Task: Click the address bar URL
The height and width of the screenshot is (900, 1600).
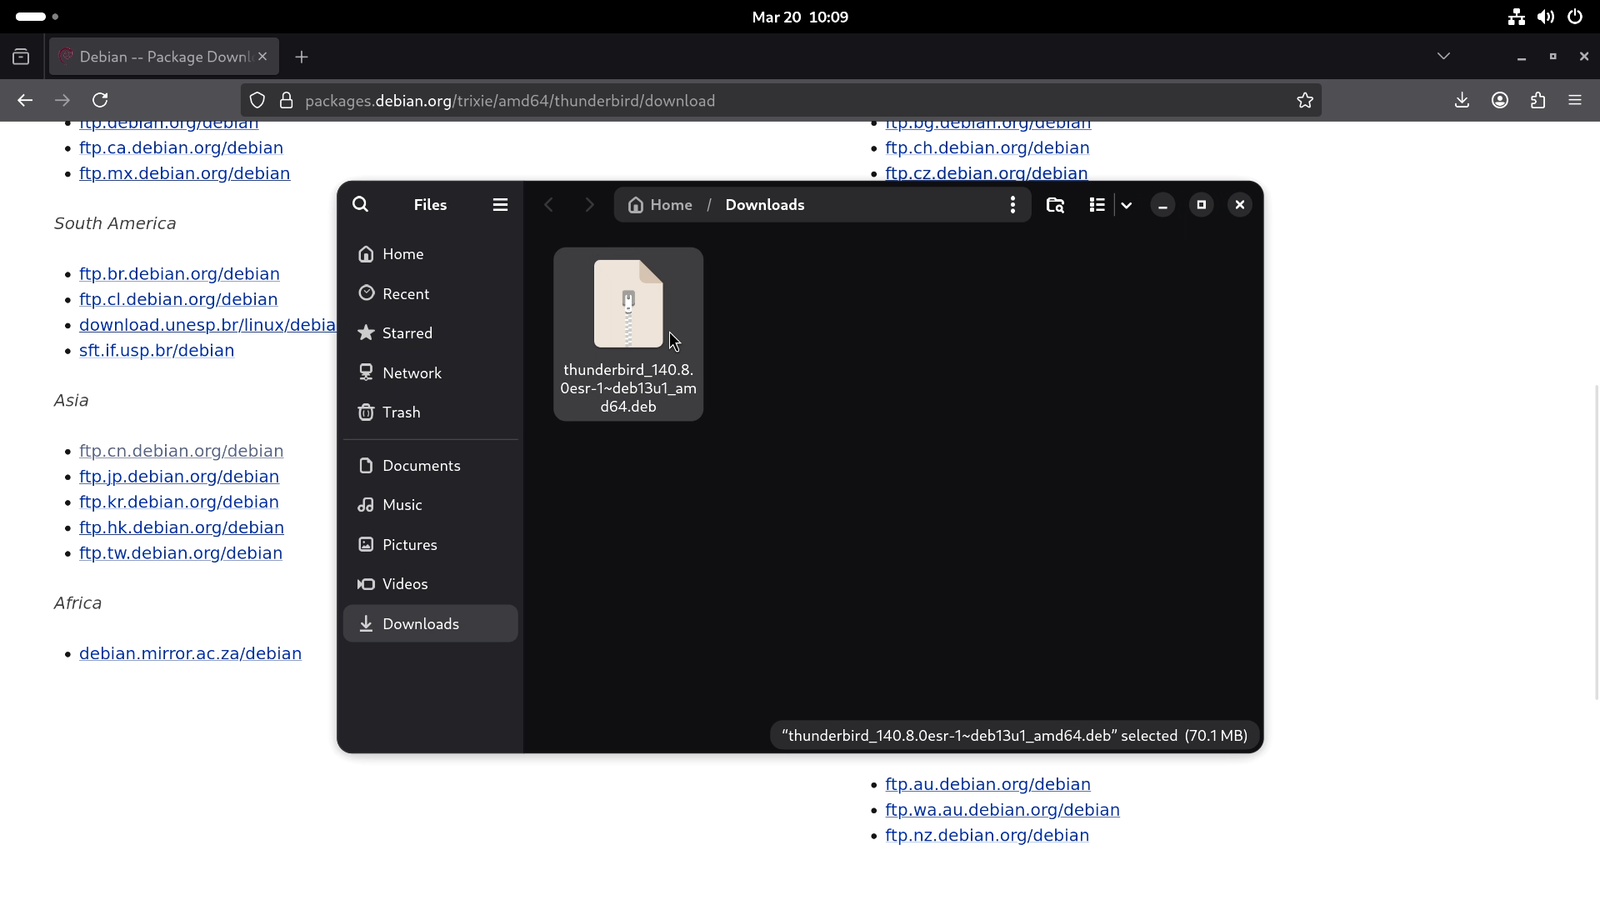Action: point(510,101)
